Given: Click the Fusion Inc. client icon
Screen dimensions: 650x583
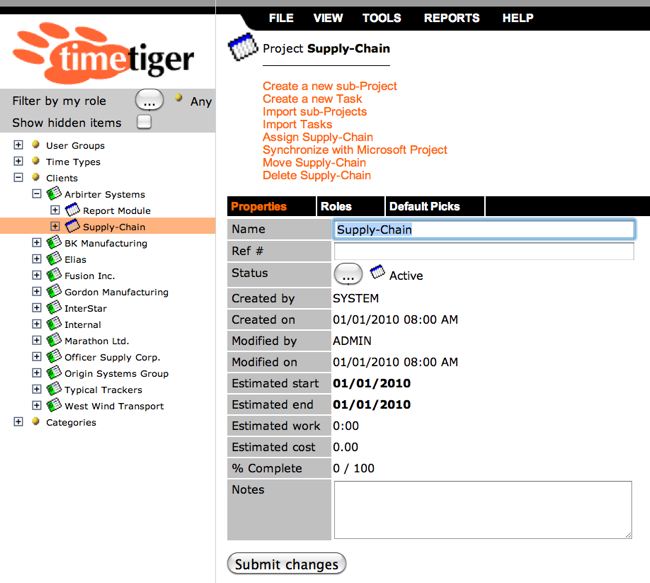Looking at the screenshot, I should tap(54, 274).
